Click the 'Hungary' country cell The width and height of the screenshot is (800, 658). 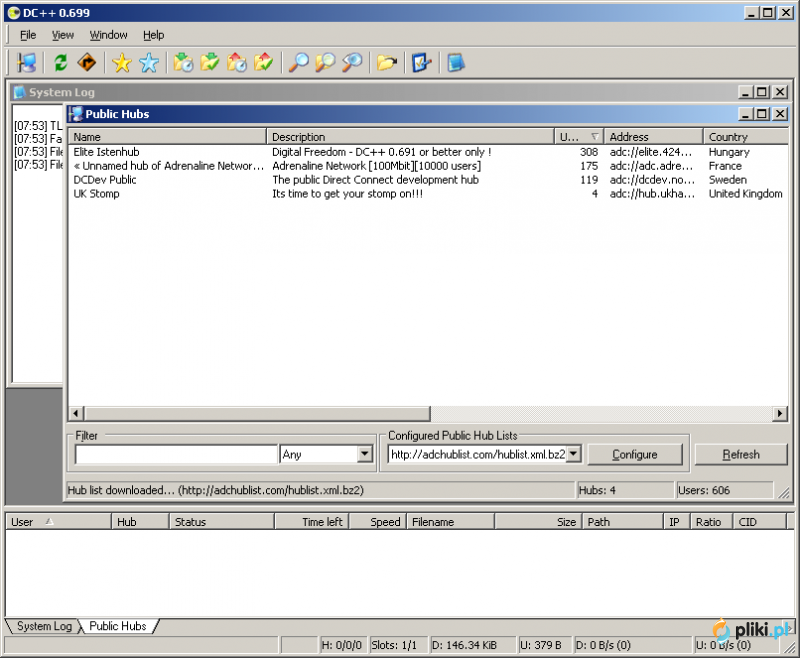click(729, 152)
